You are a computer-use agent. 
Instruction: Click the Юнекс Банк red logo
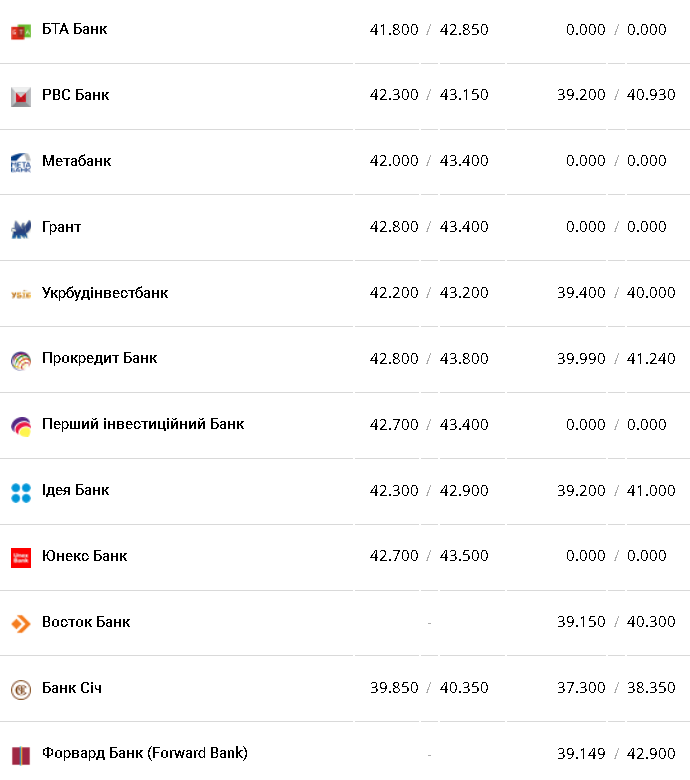(21, 557)
